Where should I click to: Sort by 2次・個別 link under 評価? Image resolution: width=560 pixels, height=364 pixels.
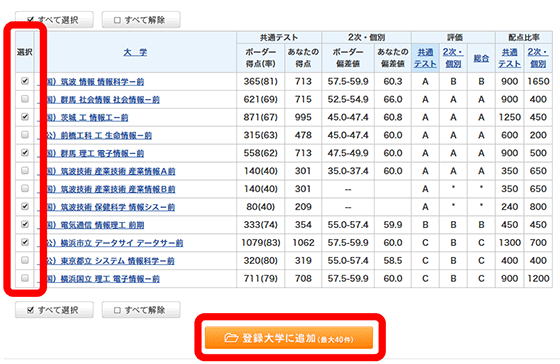453,58
